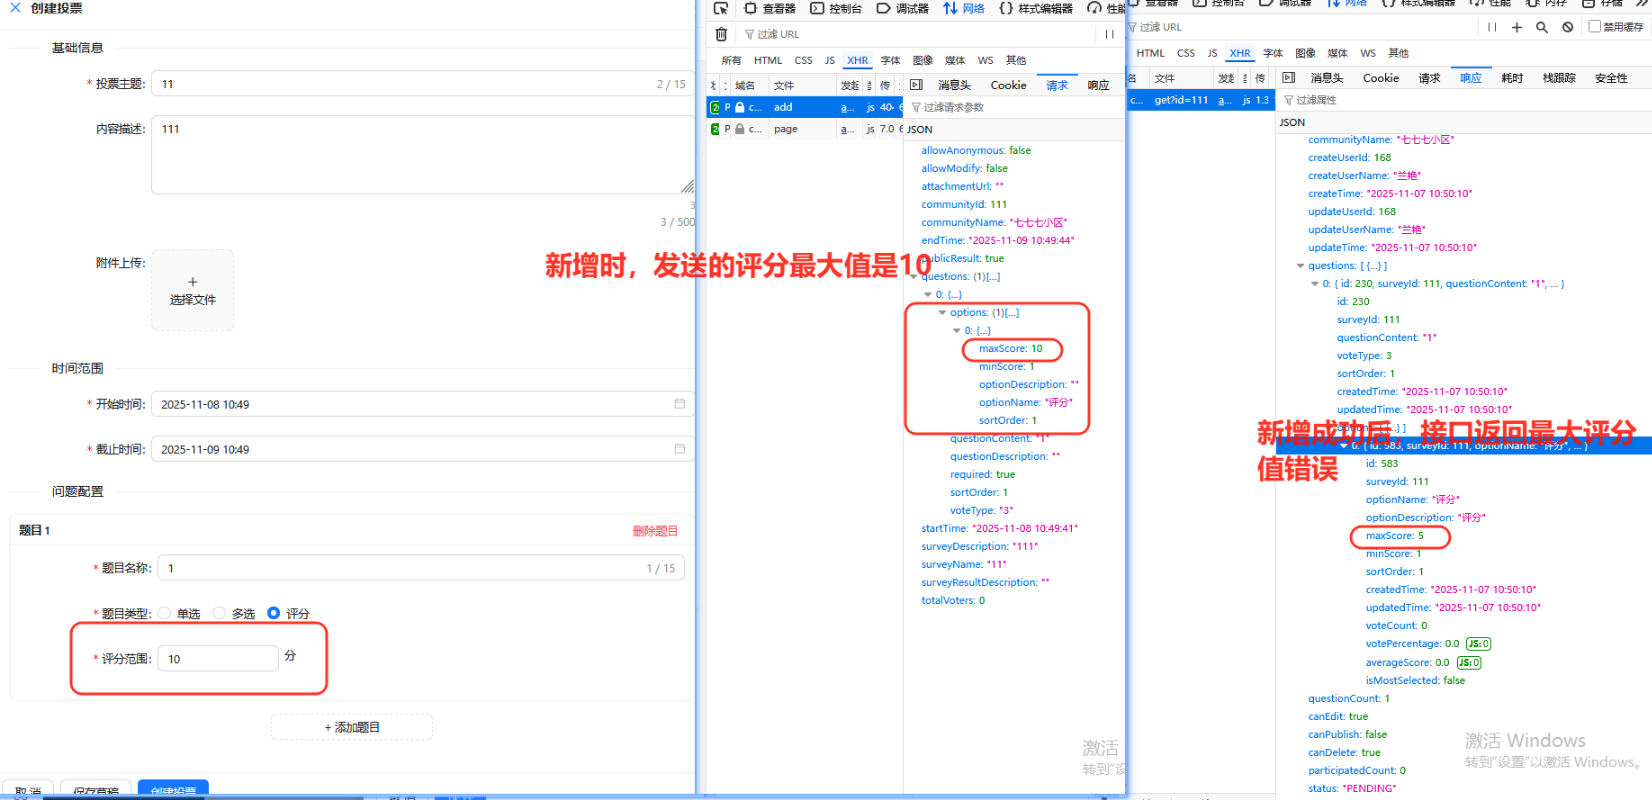1652x800 pixels.
Task: Focus the 过滤 URL field in left devtools
Action: pyautogui.click(x=915, y=34)
